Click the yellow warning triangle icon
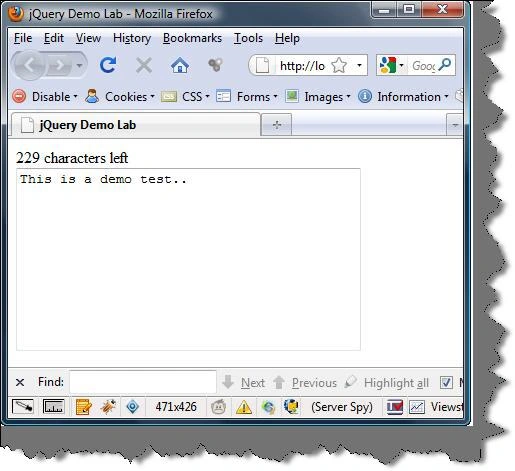This screenshot has height=471, width=515. tap(244, 407)
